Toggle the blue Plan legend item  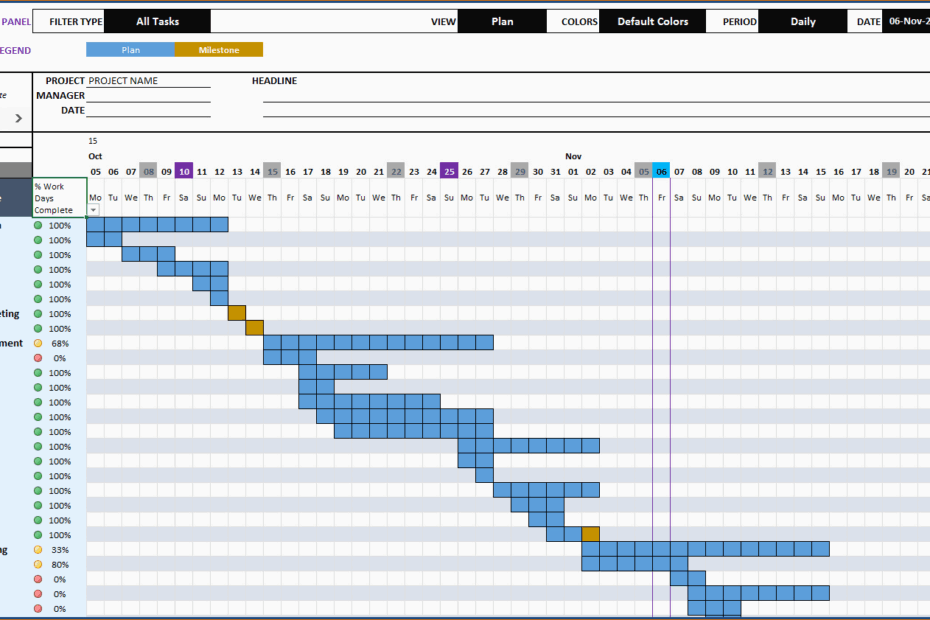129,47
